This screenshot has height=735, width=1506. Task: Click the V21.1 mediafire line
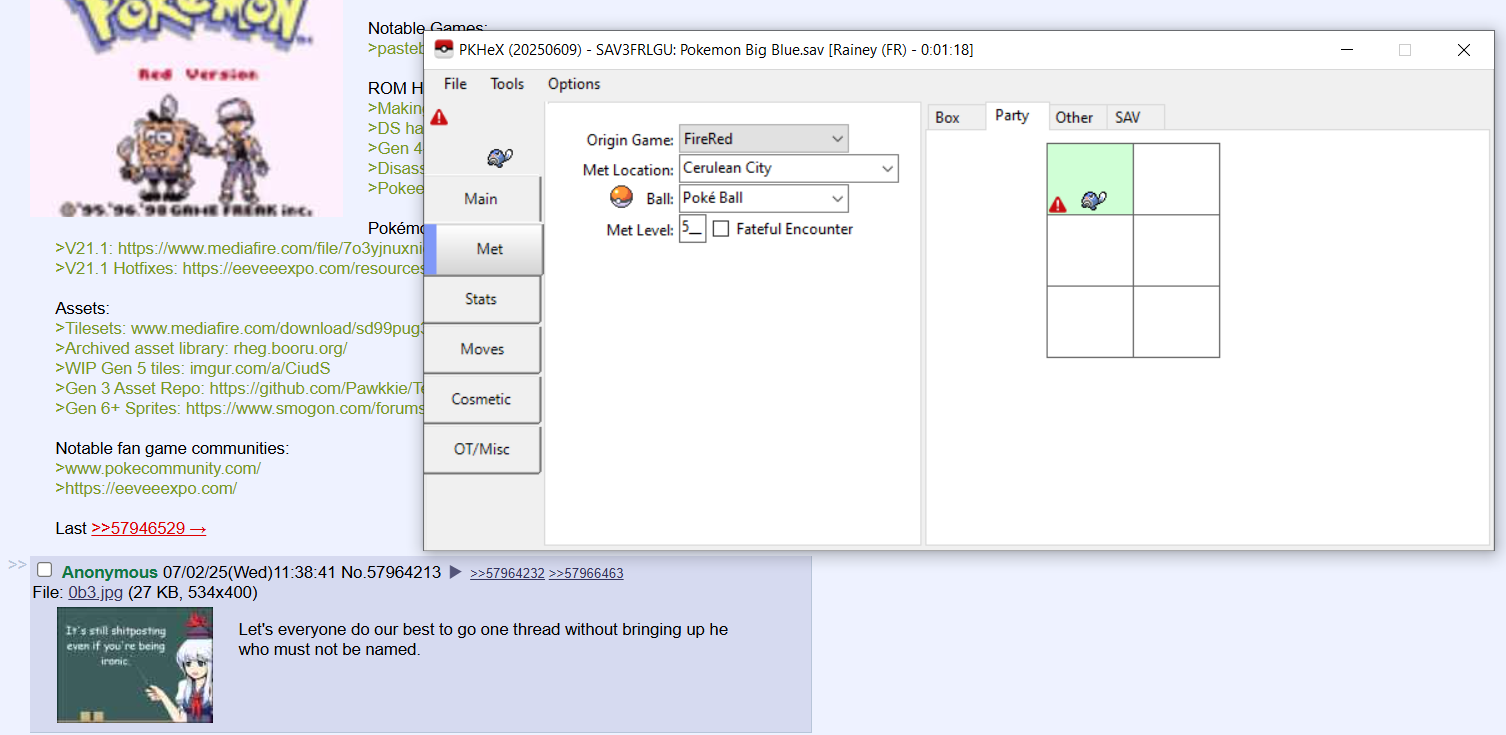[240, 248]
